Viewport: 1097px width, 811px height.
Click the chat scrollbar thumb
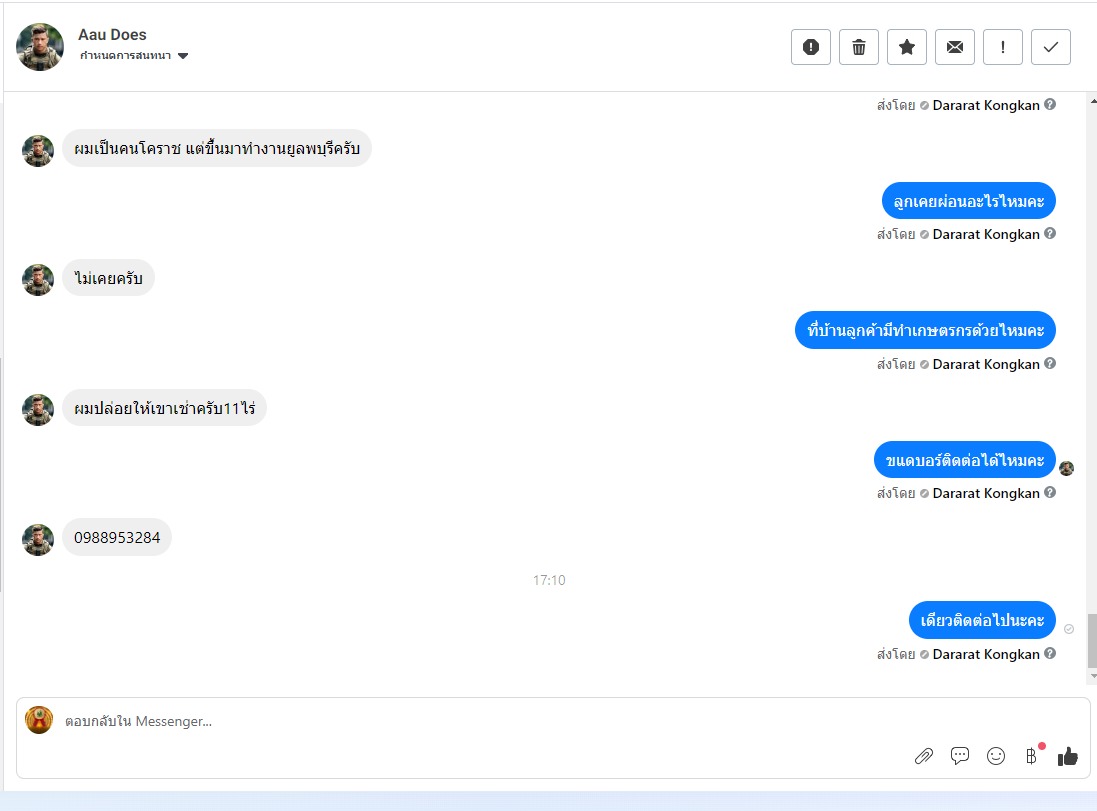(1092, 640)
